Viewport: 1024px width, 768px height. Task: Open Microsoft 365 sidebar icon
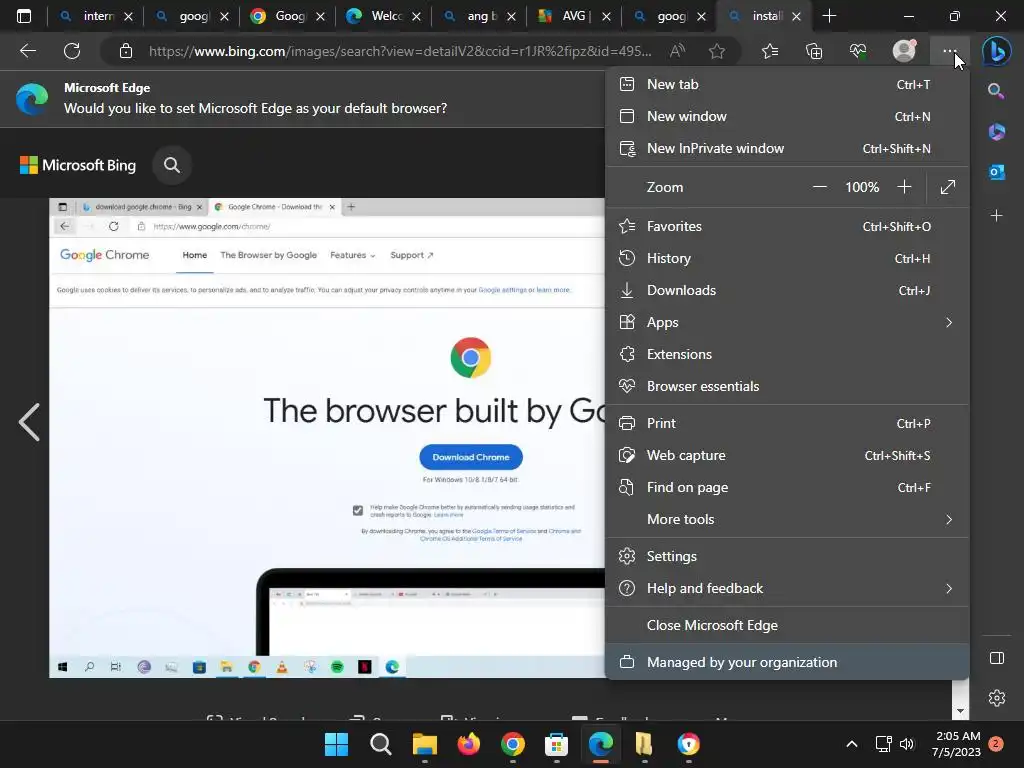click(x=996, y=131)
